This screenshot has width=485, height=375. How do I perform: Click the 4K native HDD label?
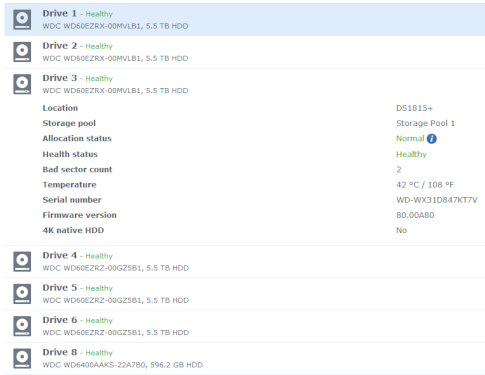click(73, 230)
